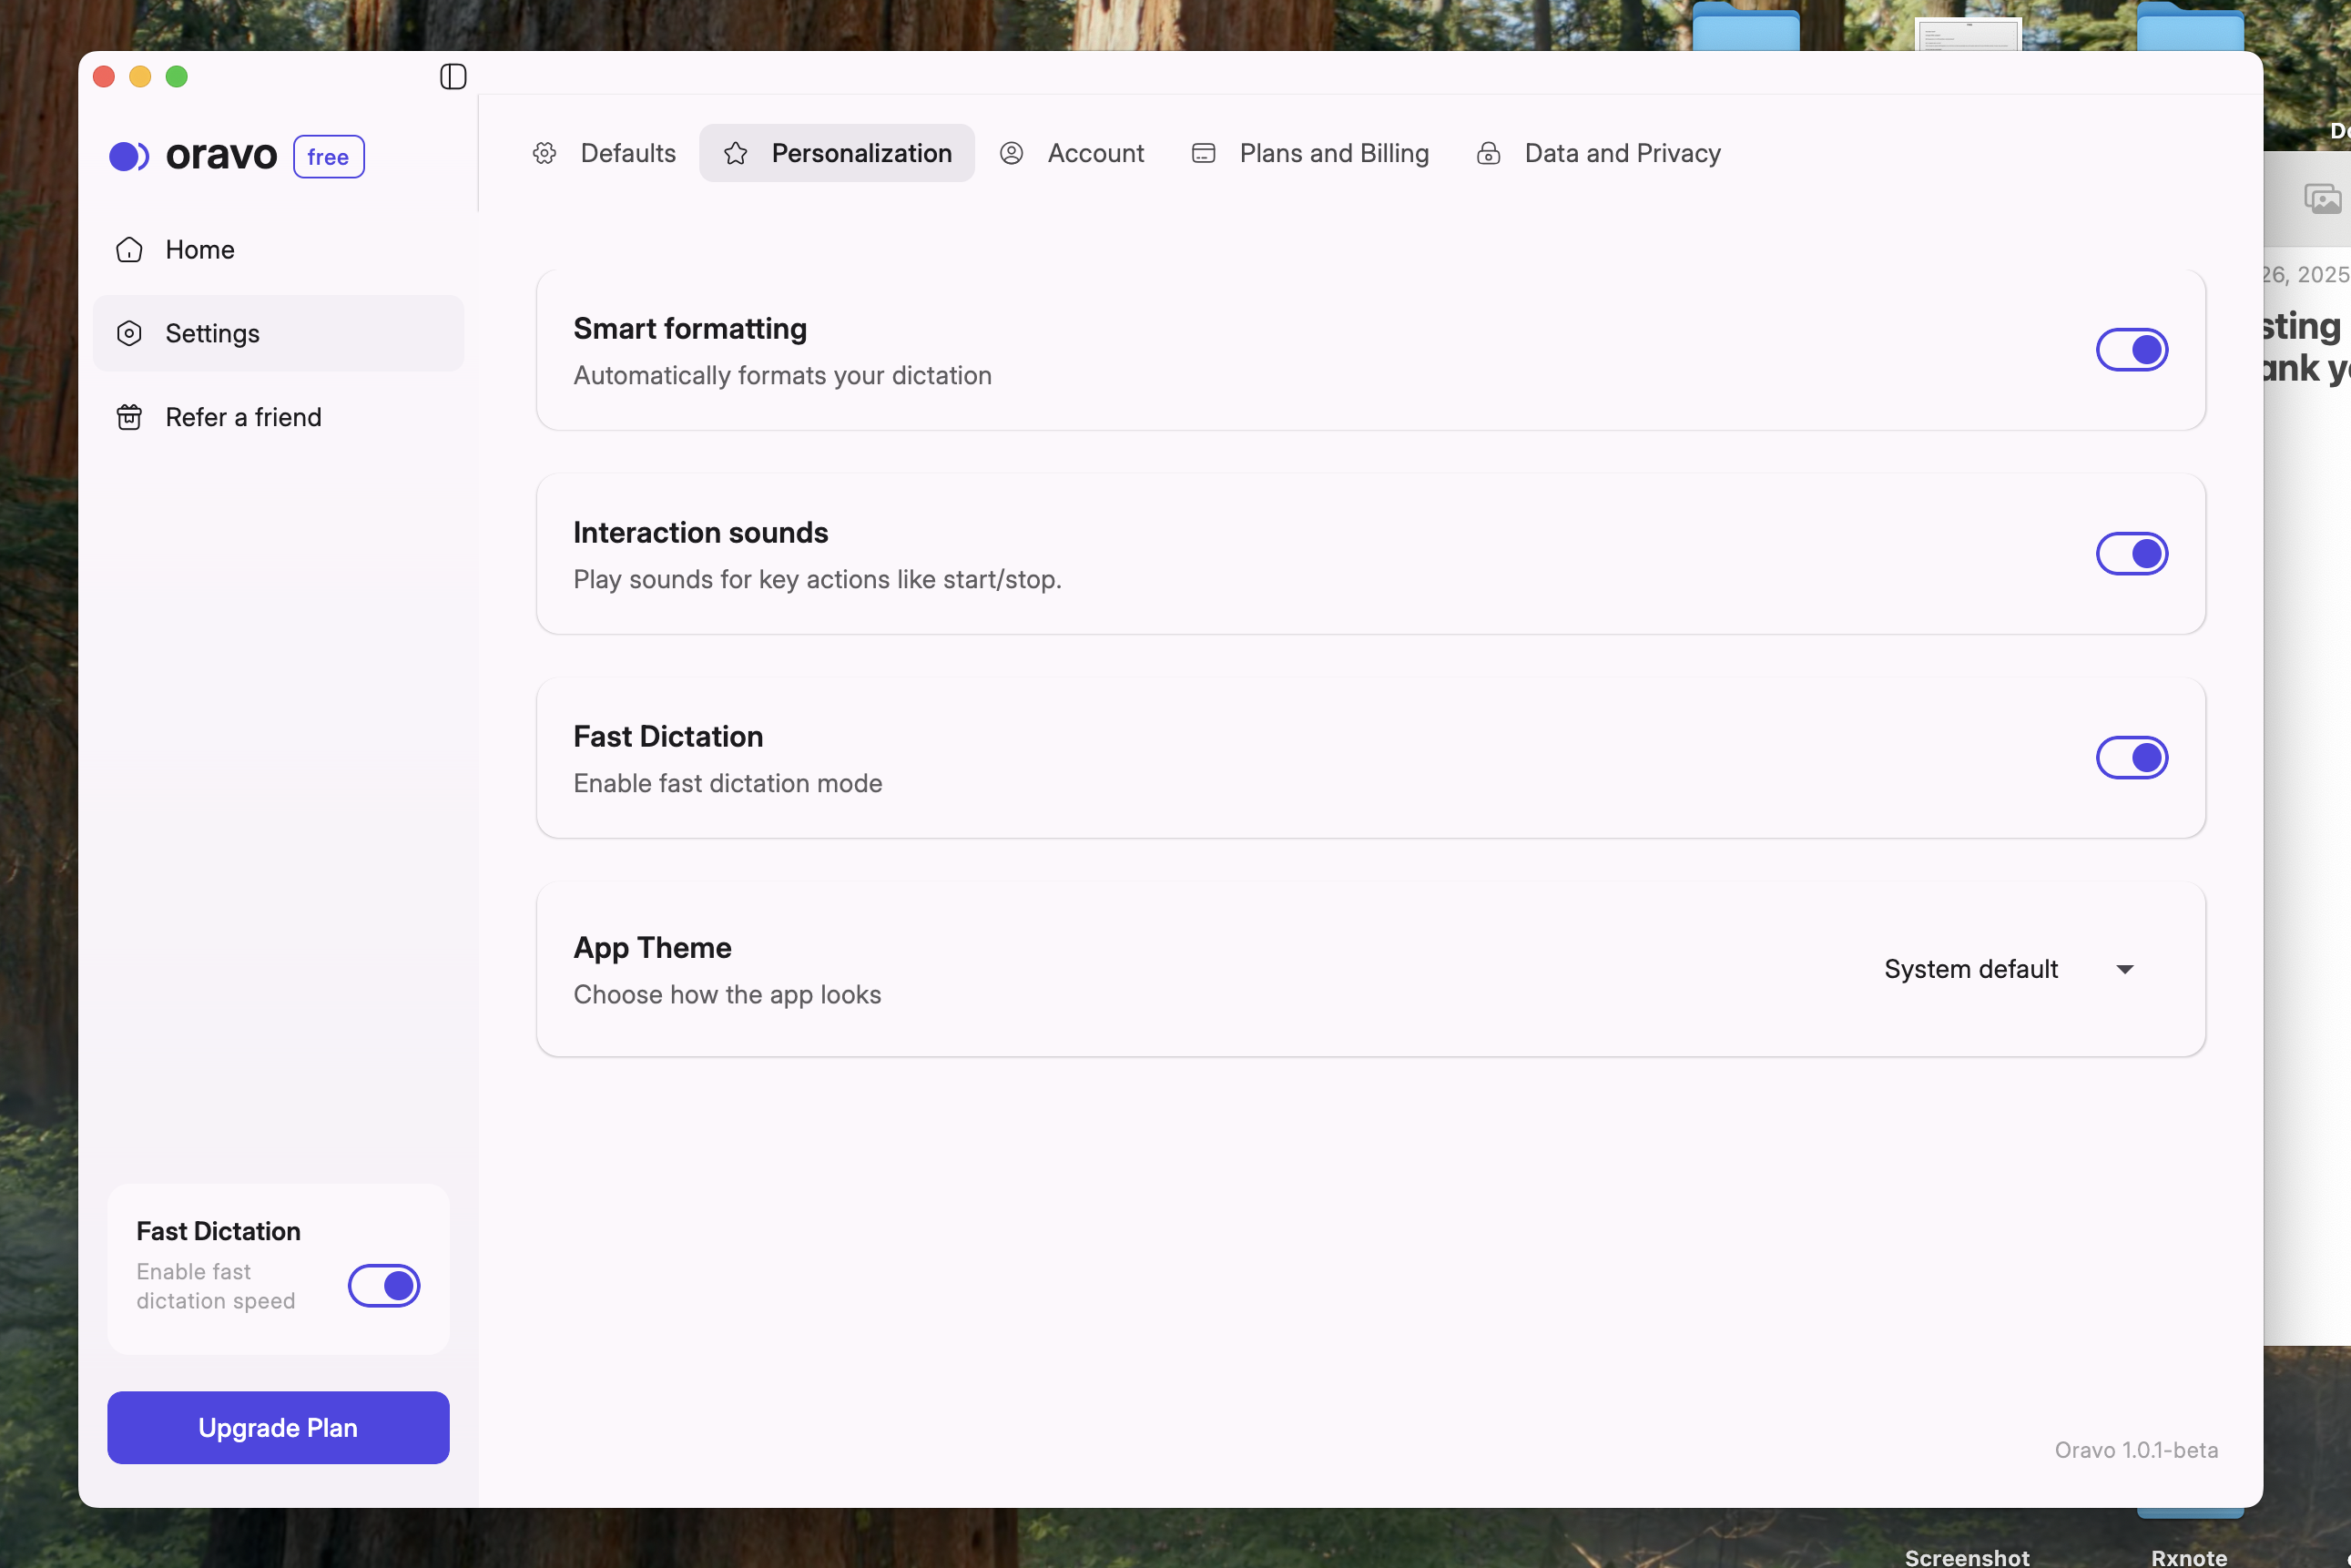This screenshot has width=2351, height=1568.
Task: Open the Plans and Billing tab
Action: (1333, 153)
